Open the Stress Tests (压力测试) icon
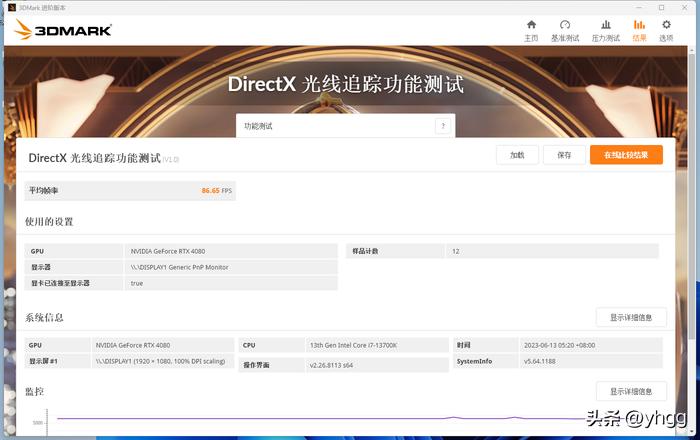Viewport: 700px width, 440px height. click(606, 25)
